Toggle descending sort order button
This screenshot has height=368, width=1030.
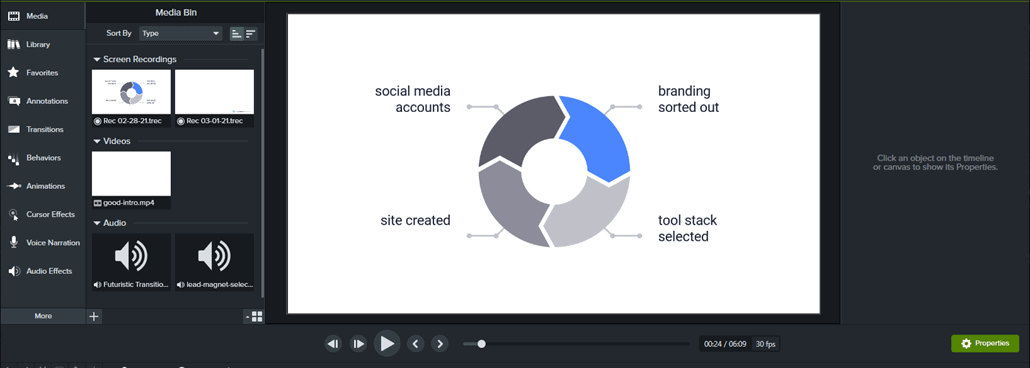[251, 34]
